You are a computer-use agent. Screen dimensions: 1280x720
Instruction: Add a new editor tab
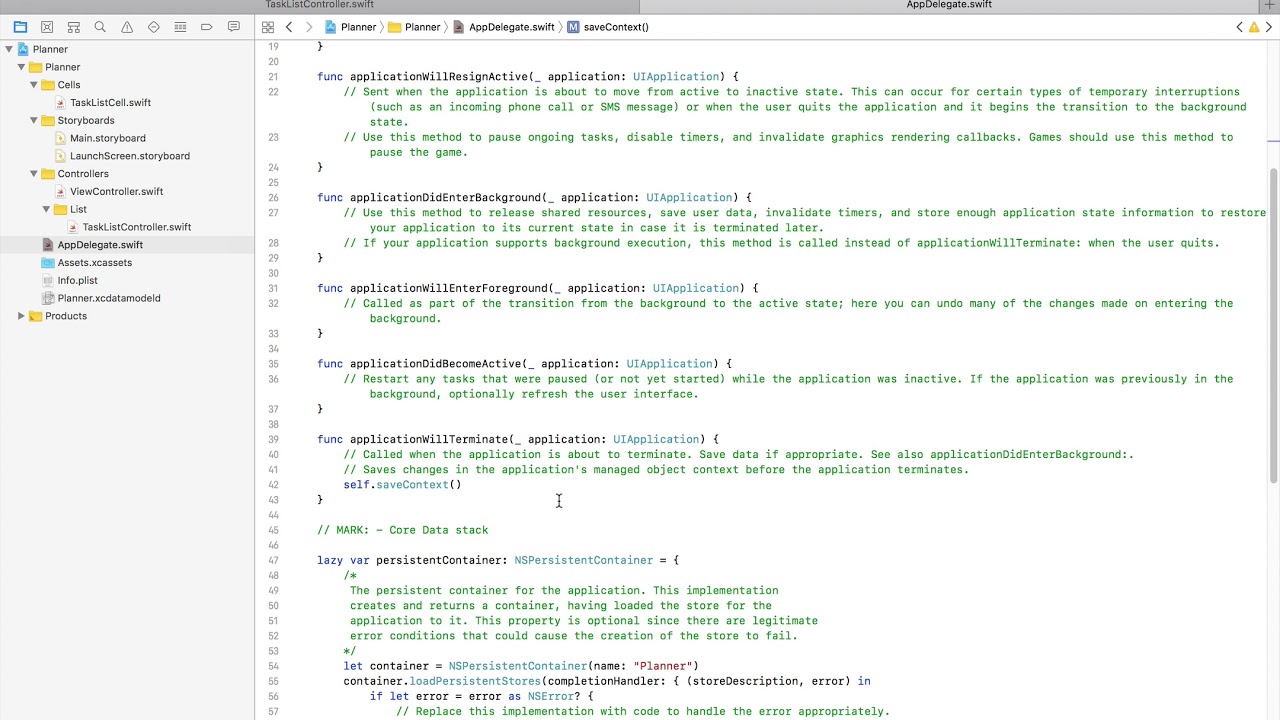[x=1270, y=5]
